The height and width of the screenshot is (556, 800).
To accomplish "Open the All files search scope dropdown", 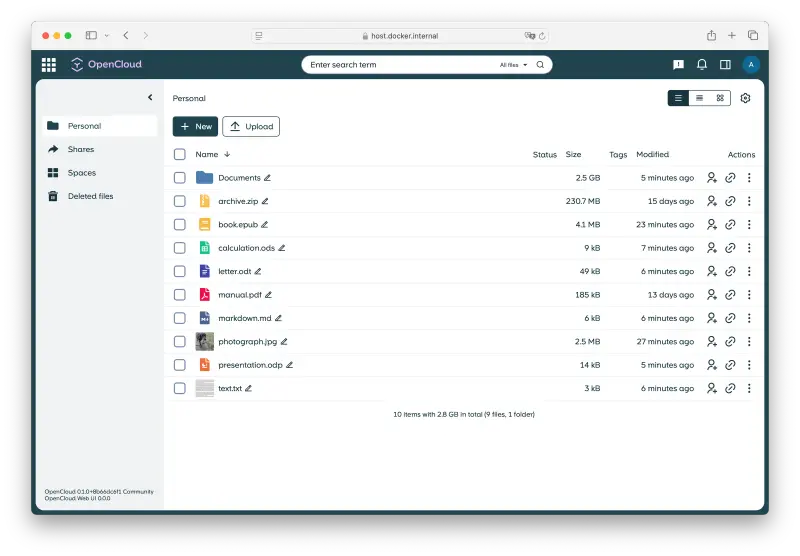I will tap(513, 65).
